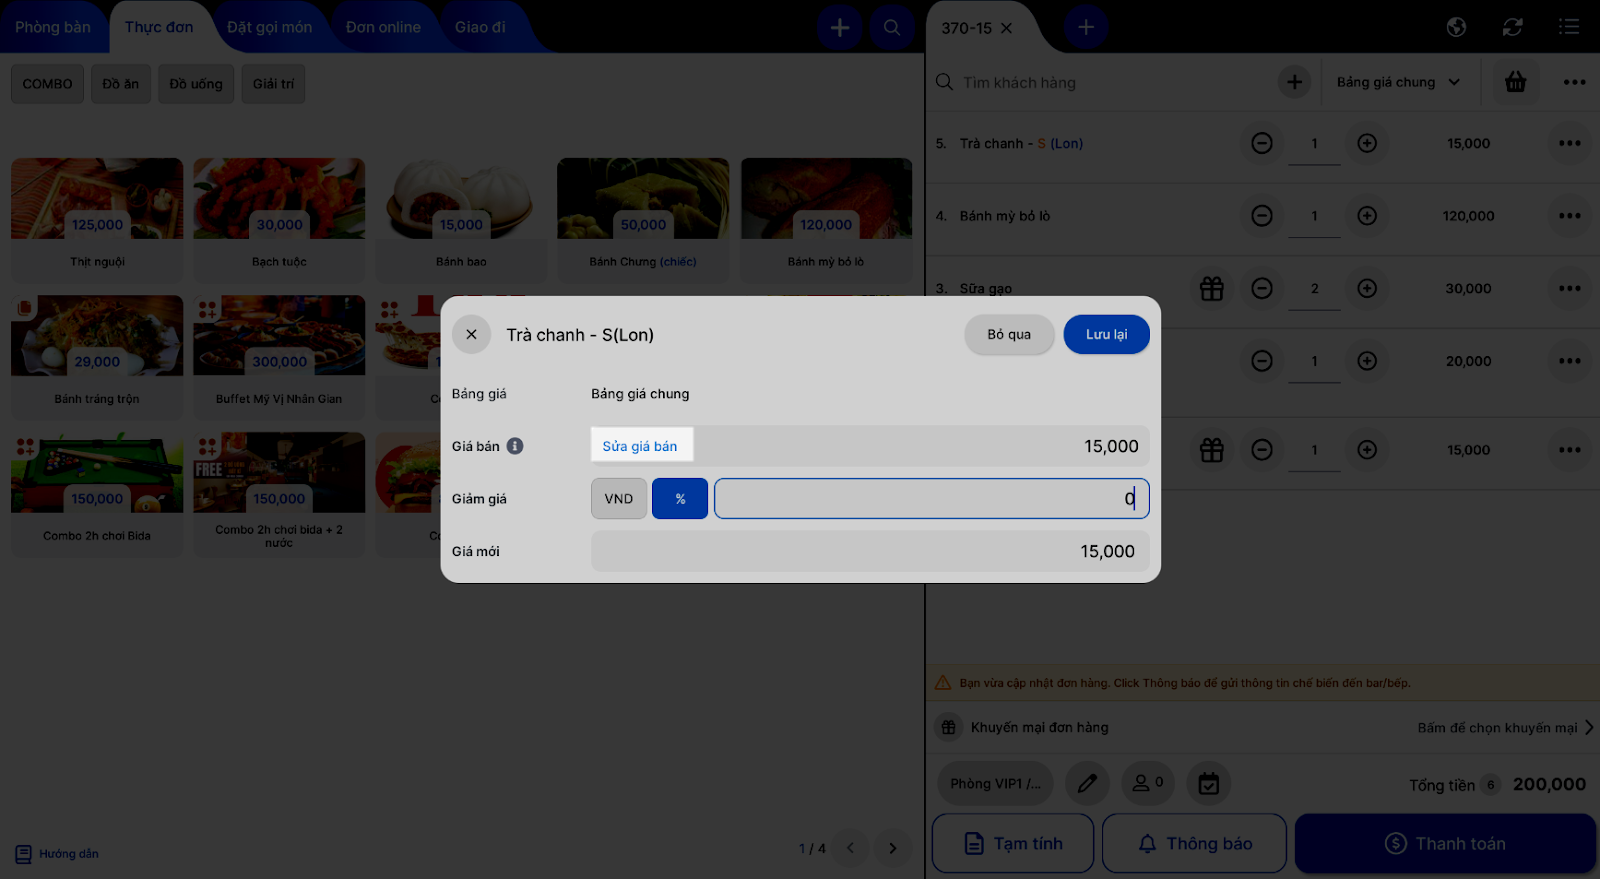Open more options for Sữa gạo row

[1569, 288]
